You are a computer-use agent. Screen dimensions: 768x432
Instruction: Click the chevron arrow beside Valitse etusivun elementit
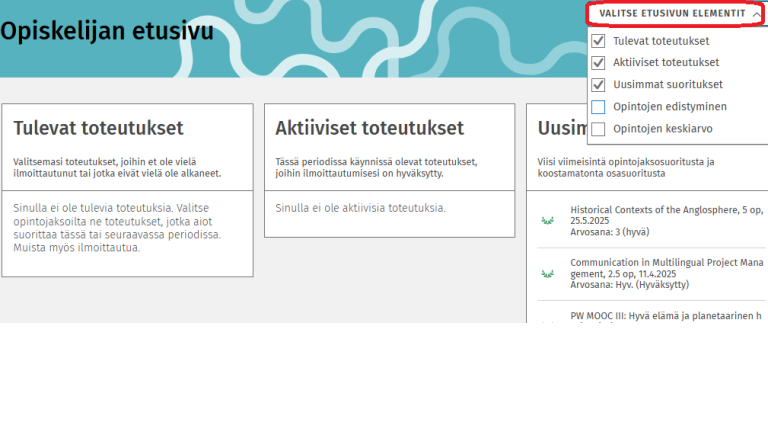tap(755, 14)
